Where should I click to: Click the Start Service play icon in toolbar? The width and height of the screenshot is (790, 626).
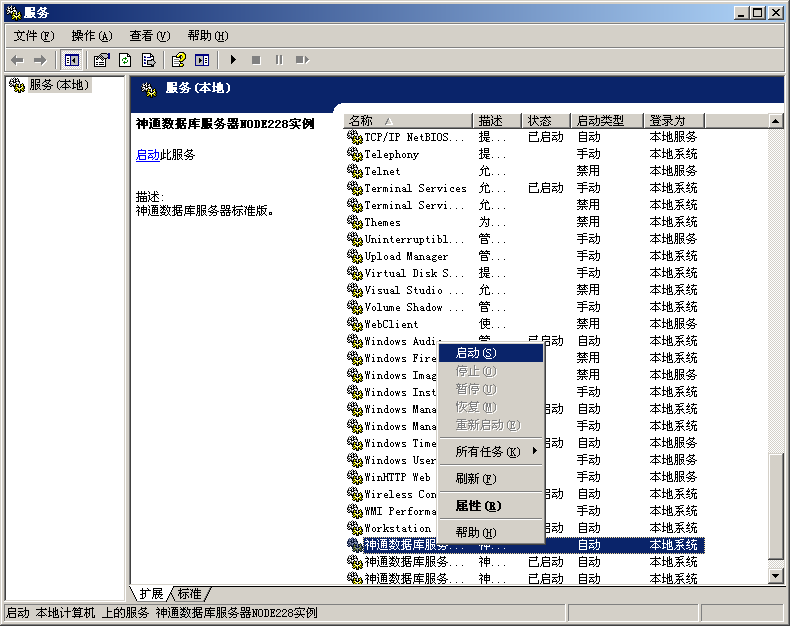coord(233,60)
